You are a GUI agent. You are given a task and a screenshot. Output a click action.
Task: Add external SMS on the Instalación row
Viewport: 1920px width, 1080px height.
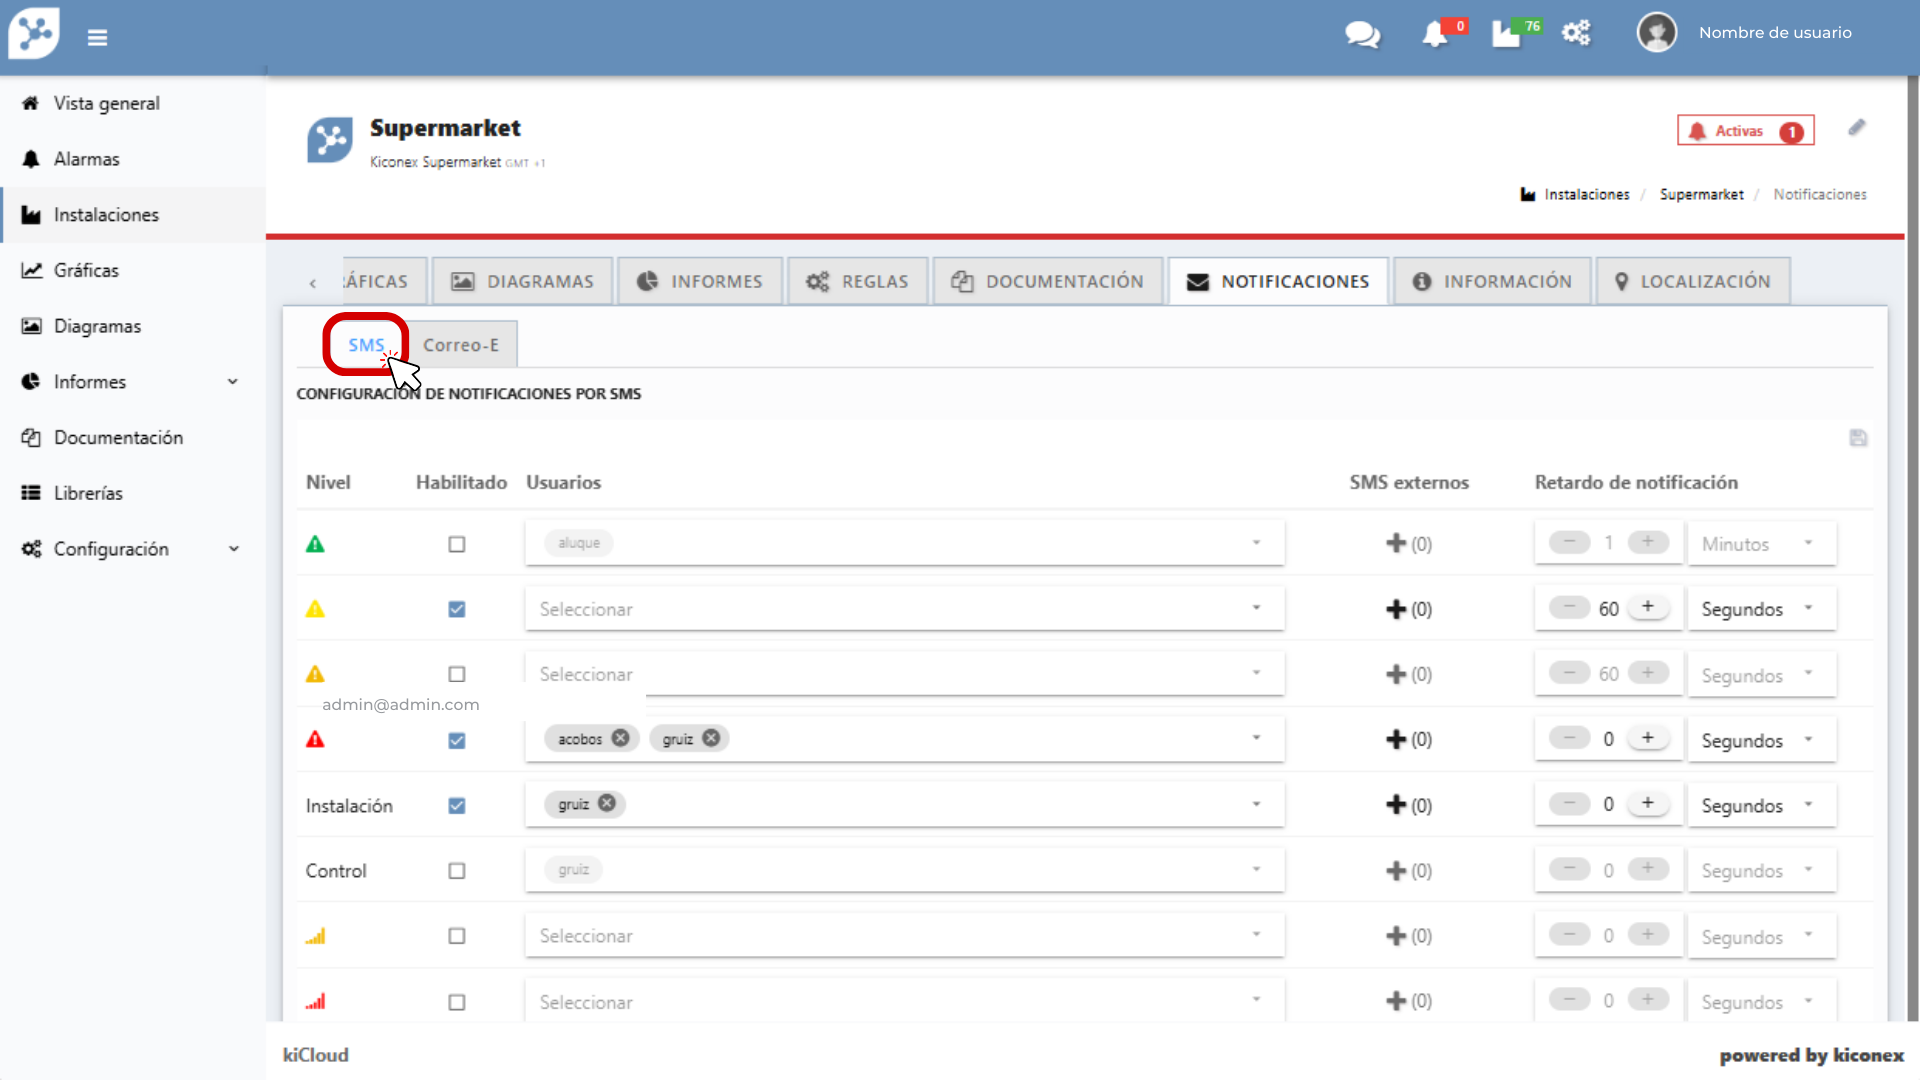point(1397,805)
